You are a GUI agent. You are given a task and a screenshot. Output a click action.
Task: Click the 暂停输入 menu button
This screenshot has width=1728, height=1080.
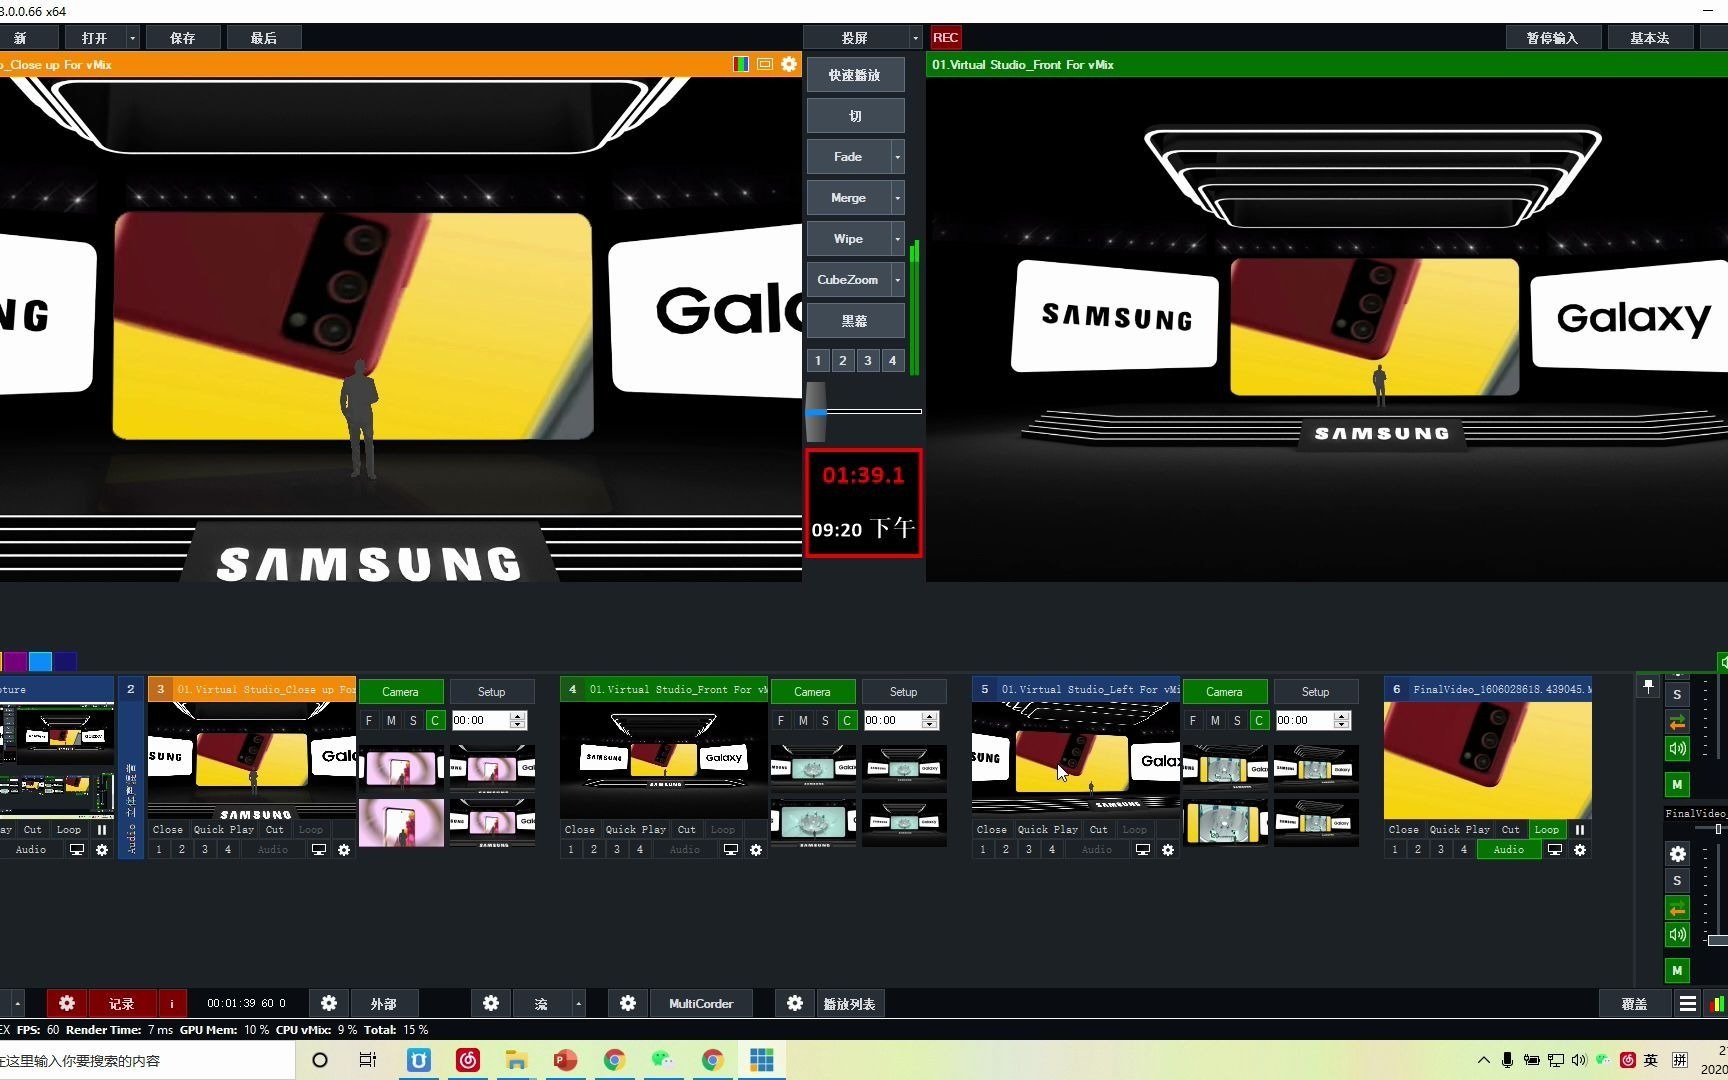pos(1552,38)
